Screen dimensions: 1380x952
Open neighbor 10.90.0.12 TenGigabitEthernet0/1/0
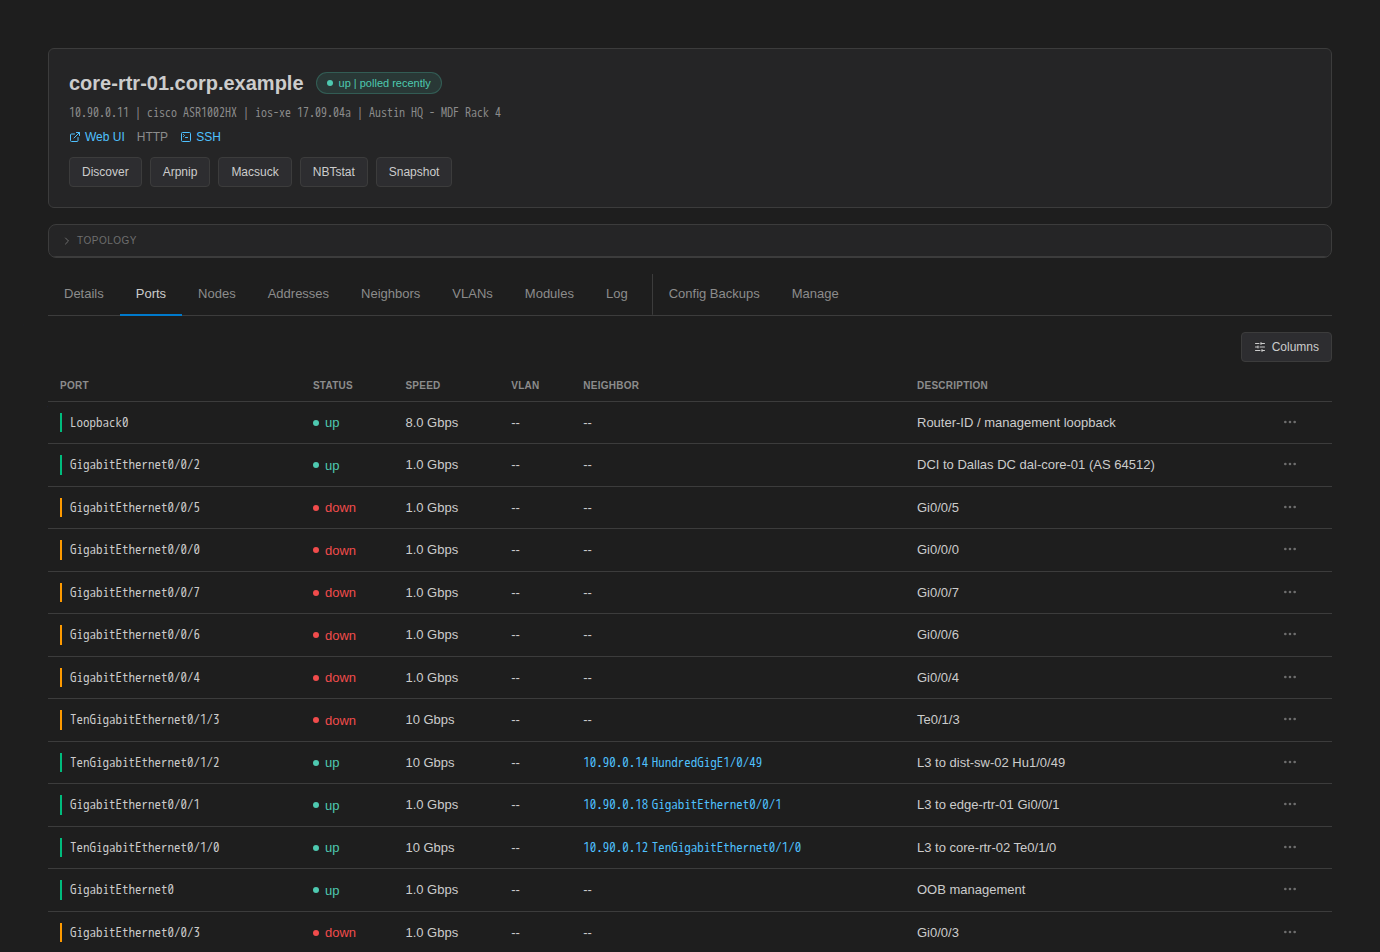tap(692, 847)
